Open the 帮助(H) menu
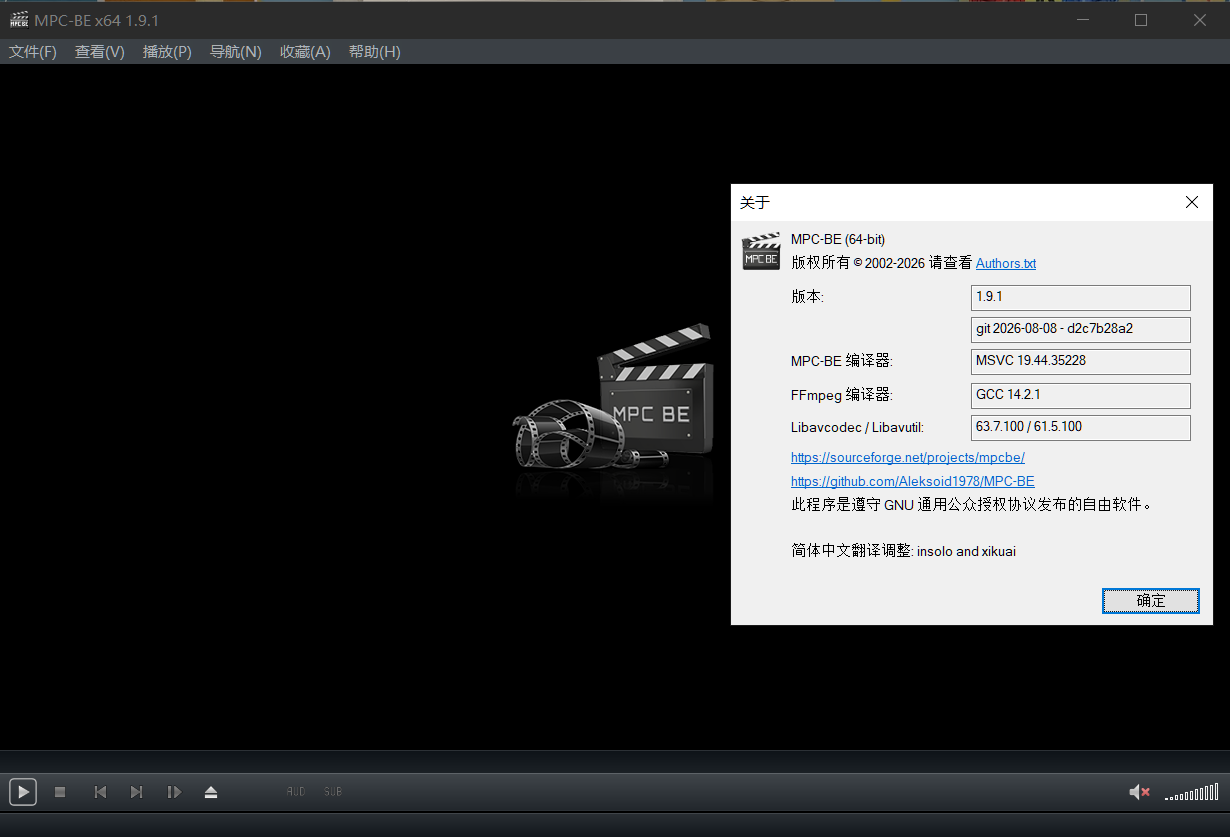The height and width of the screenshot is (837, 1230). (374, 52)
